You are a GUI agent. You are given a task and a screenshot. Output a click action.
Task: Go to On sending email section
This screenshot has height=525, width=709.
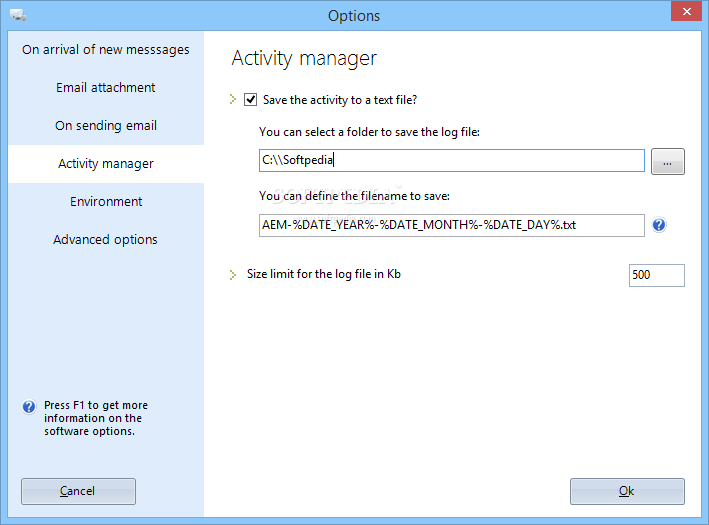(106, 126)
